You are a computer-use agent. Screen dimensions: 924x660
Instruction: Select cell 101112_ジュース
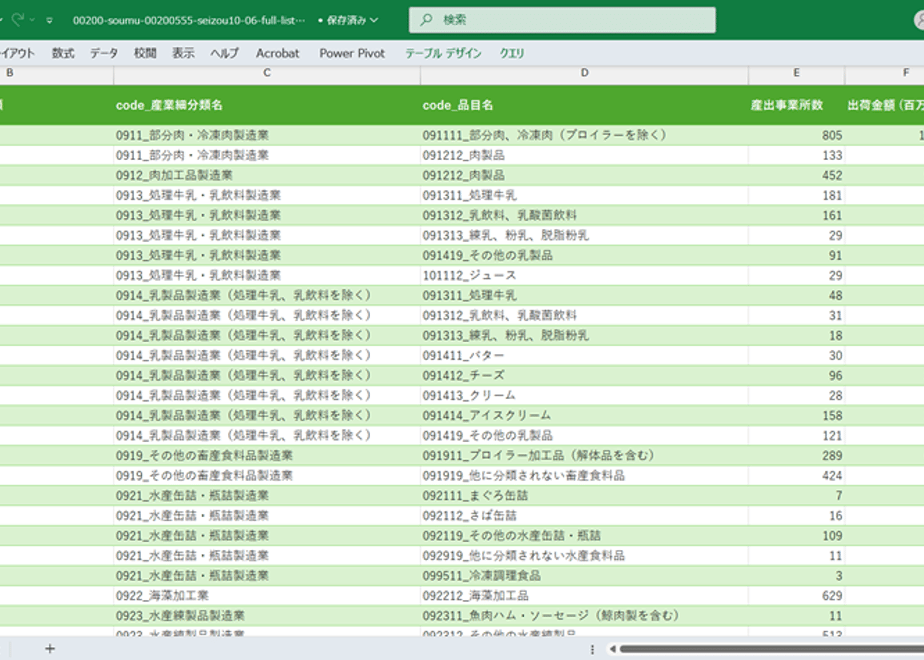click(x=584, y=275)
